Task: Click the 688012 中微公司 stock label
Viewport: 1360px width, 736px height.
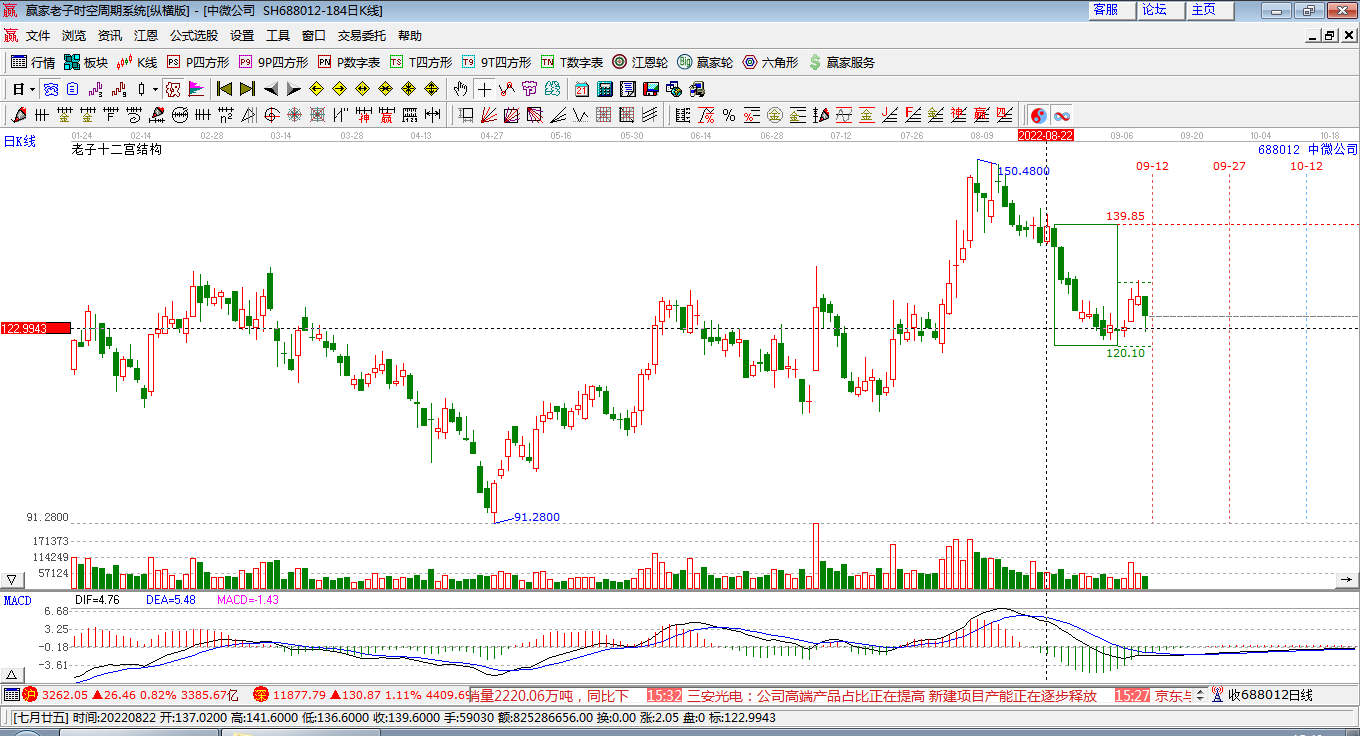Action: click(1308, 149)
